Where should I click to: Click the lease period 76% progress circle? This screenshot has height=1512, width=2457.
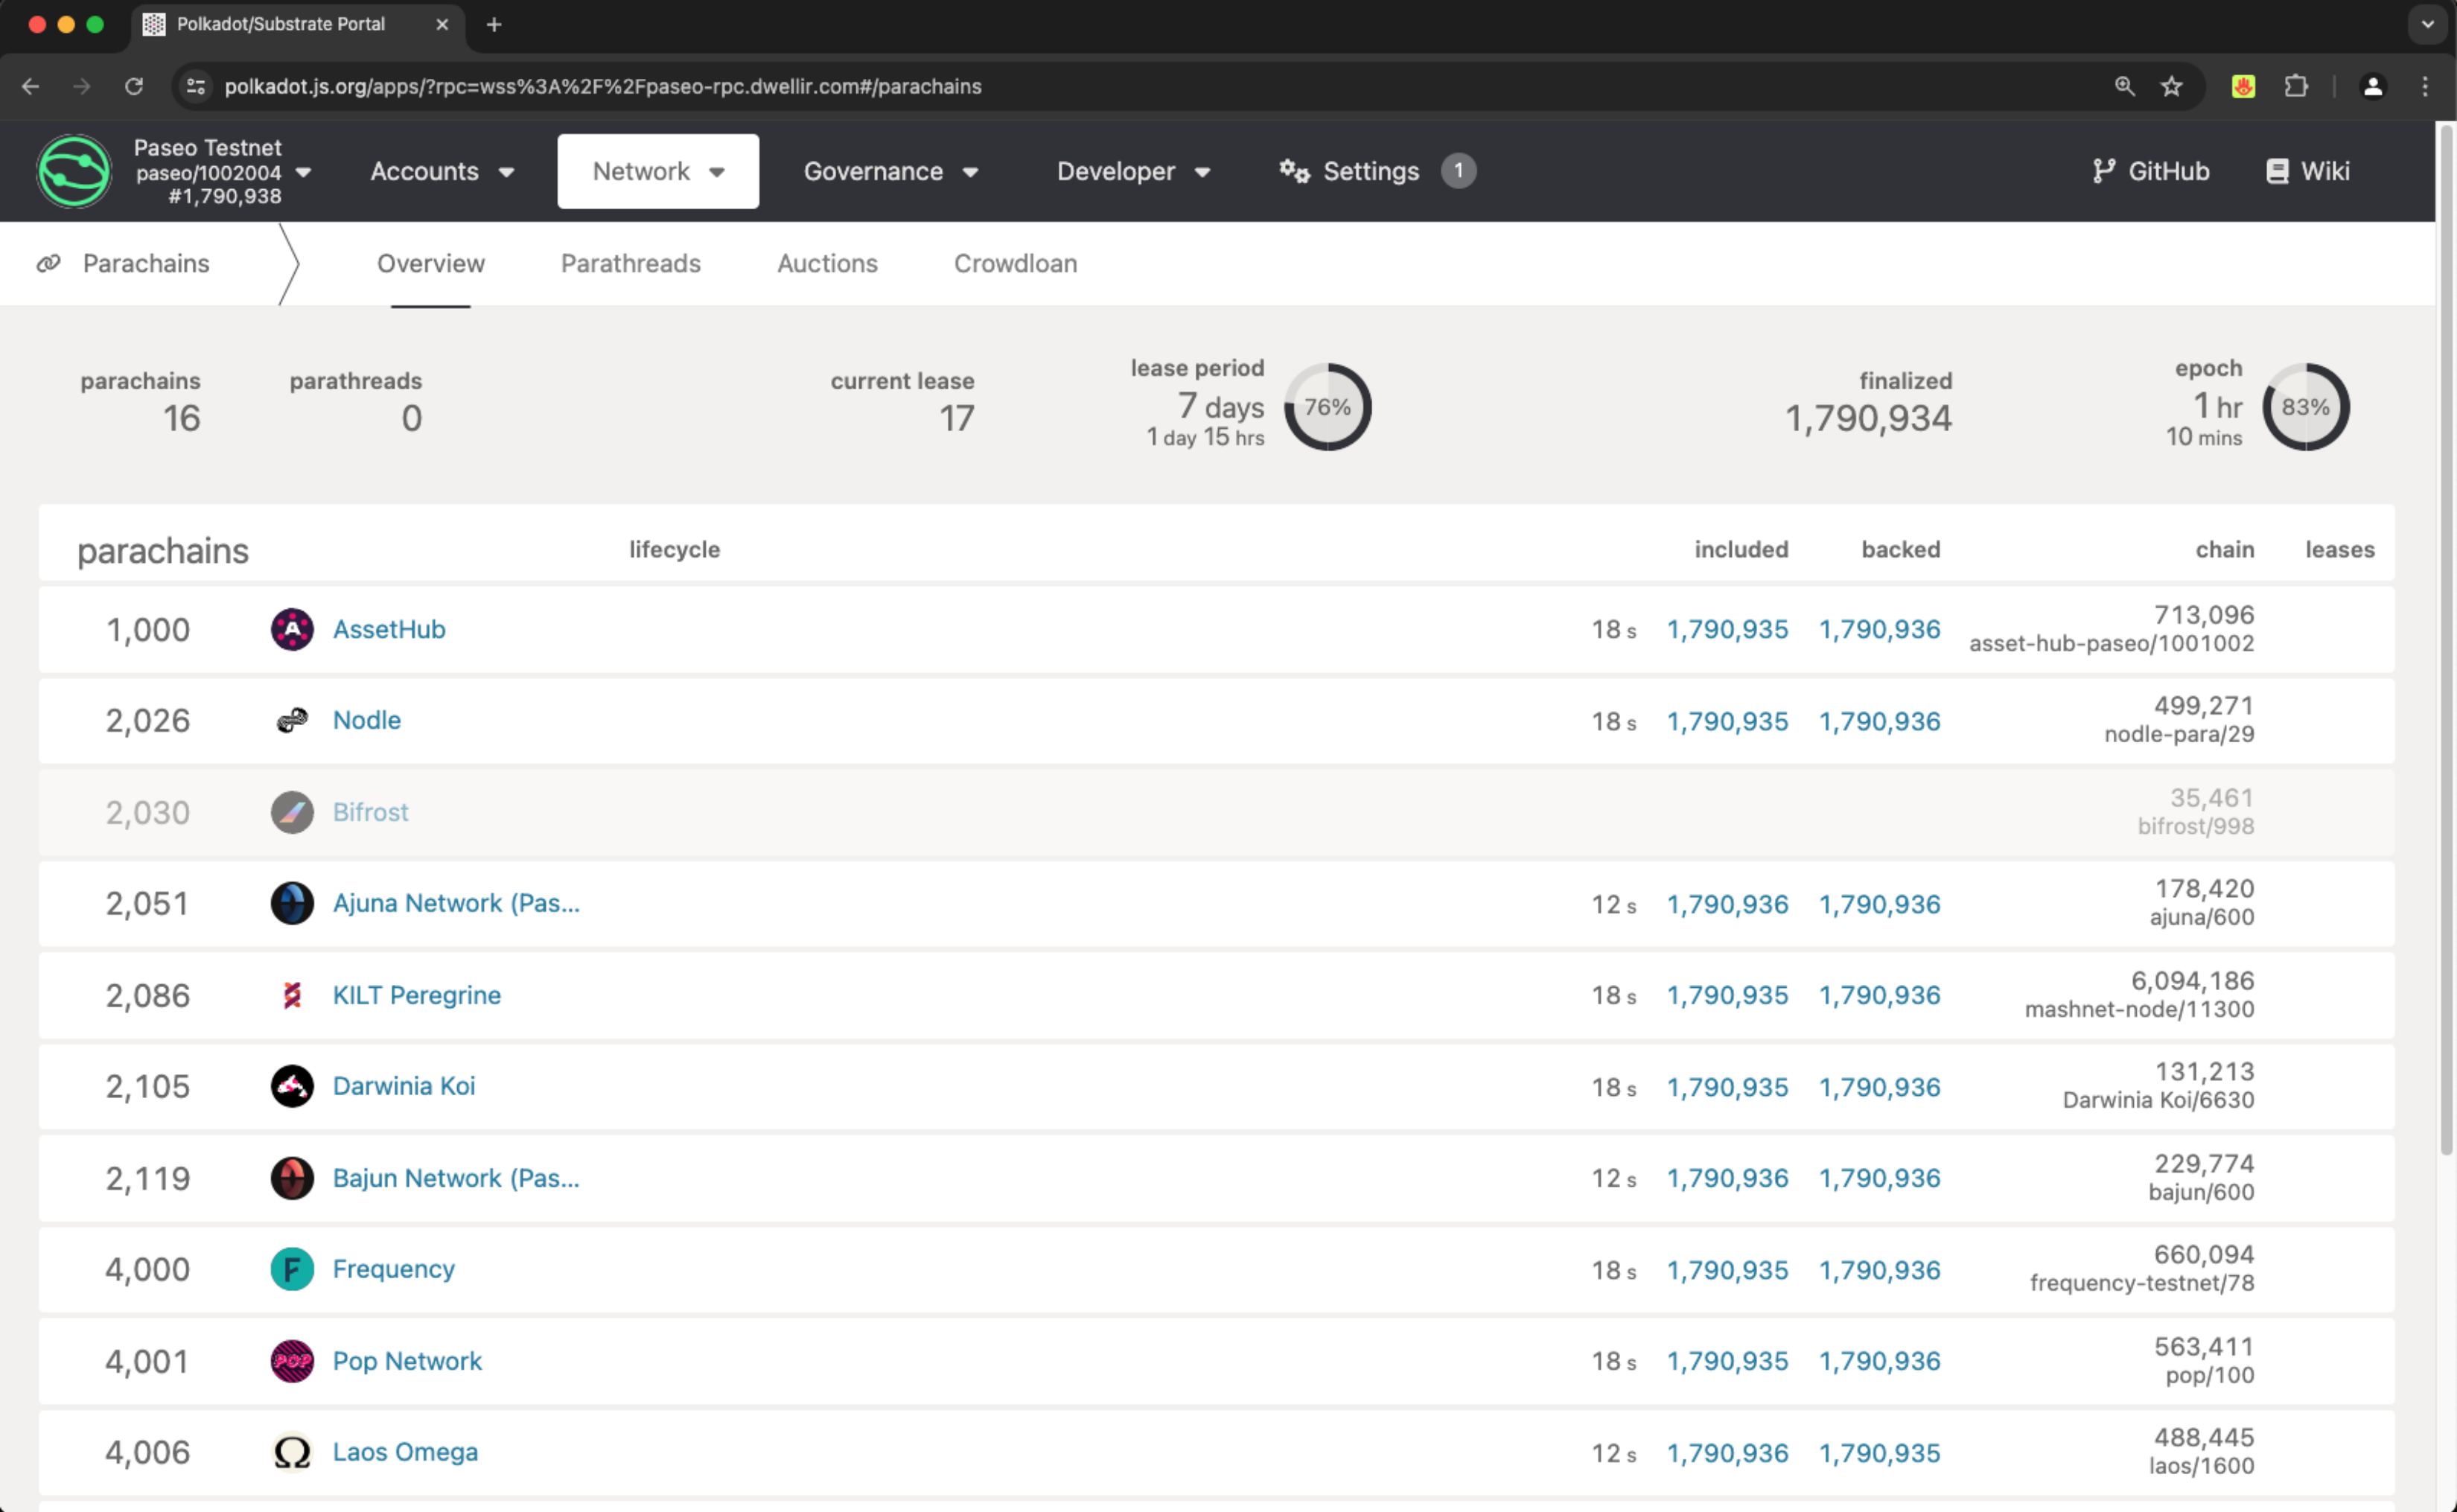click(1327, 407)
